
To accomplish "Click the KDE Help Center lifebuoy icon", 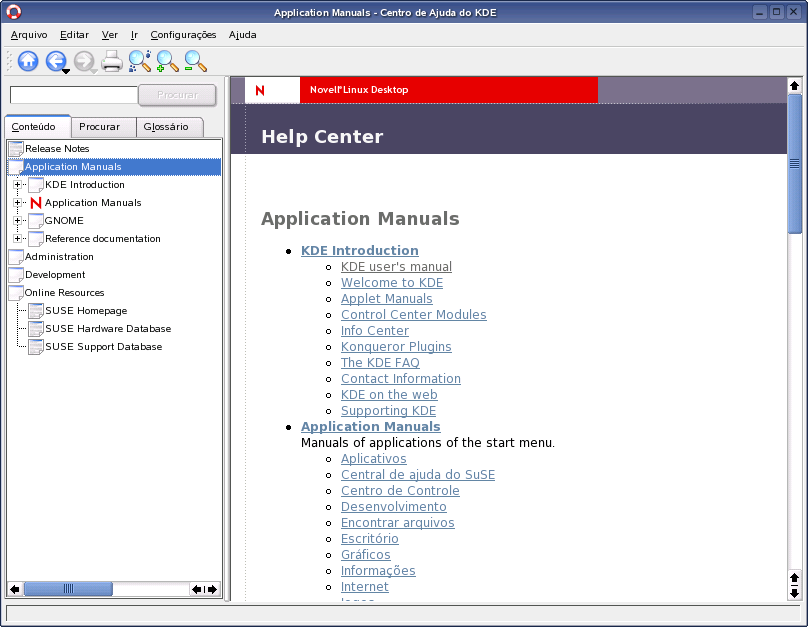I will tap(14, 12).
